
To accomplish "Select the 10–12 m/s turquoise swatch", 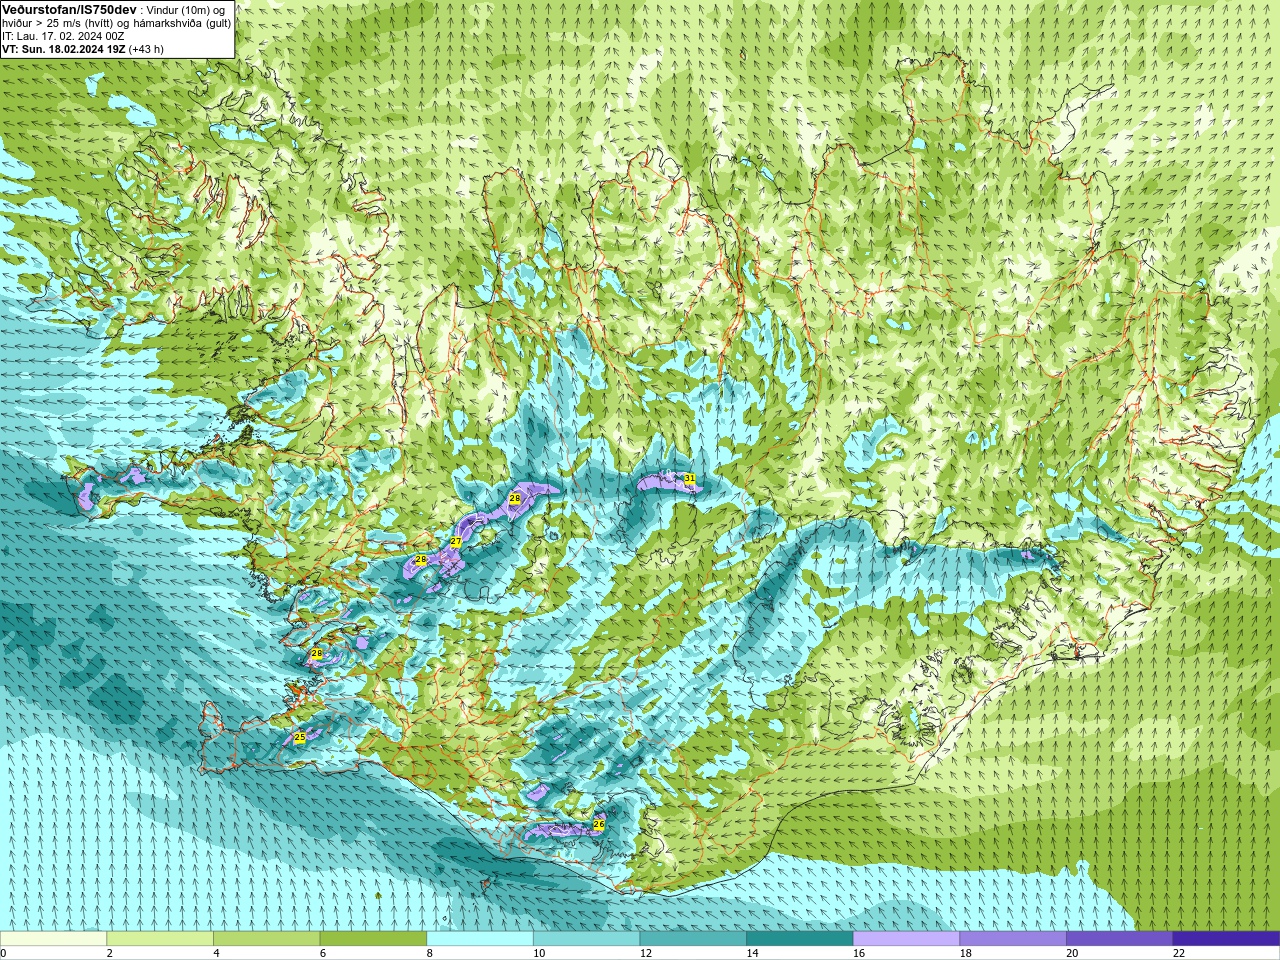I will point(586,939).
